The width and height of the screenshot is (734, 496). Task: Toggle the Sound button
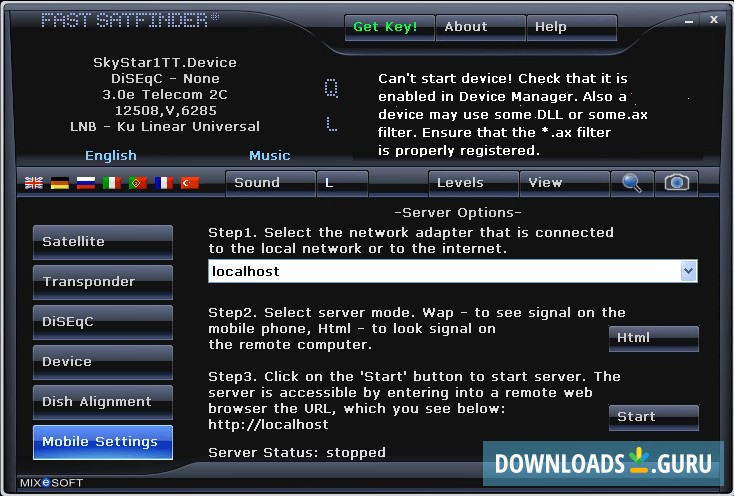pyautogui.click(x=270, y=183)
